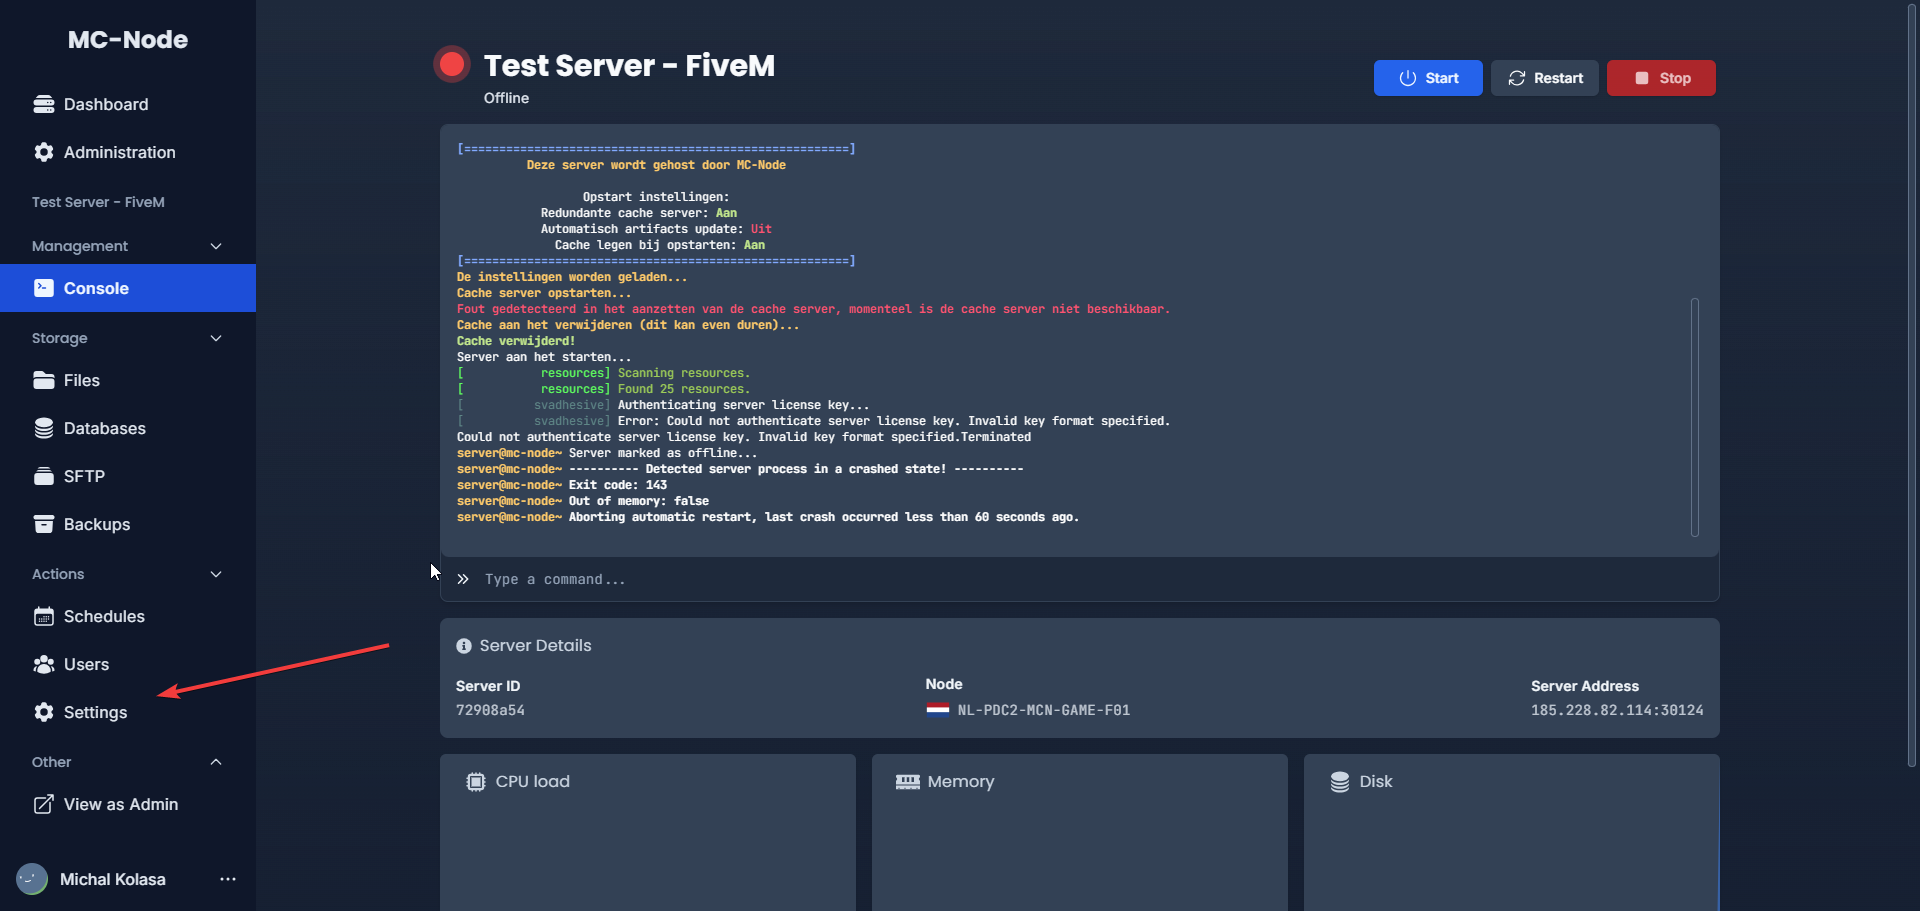
Task: Open the three-dot menu beside Michal Kolasa
Action: [228, 879]
